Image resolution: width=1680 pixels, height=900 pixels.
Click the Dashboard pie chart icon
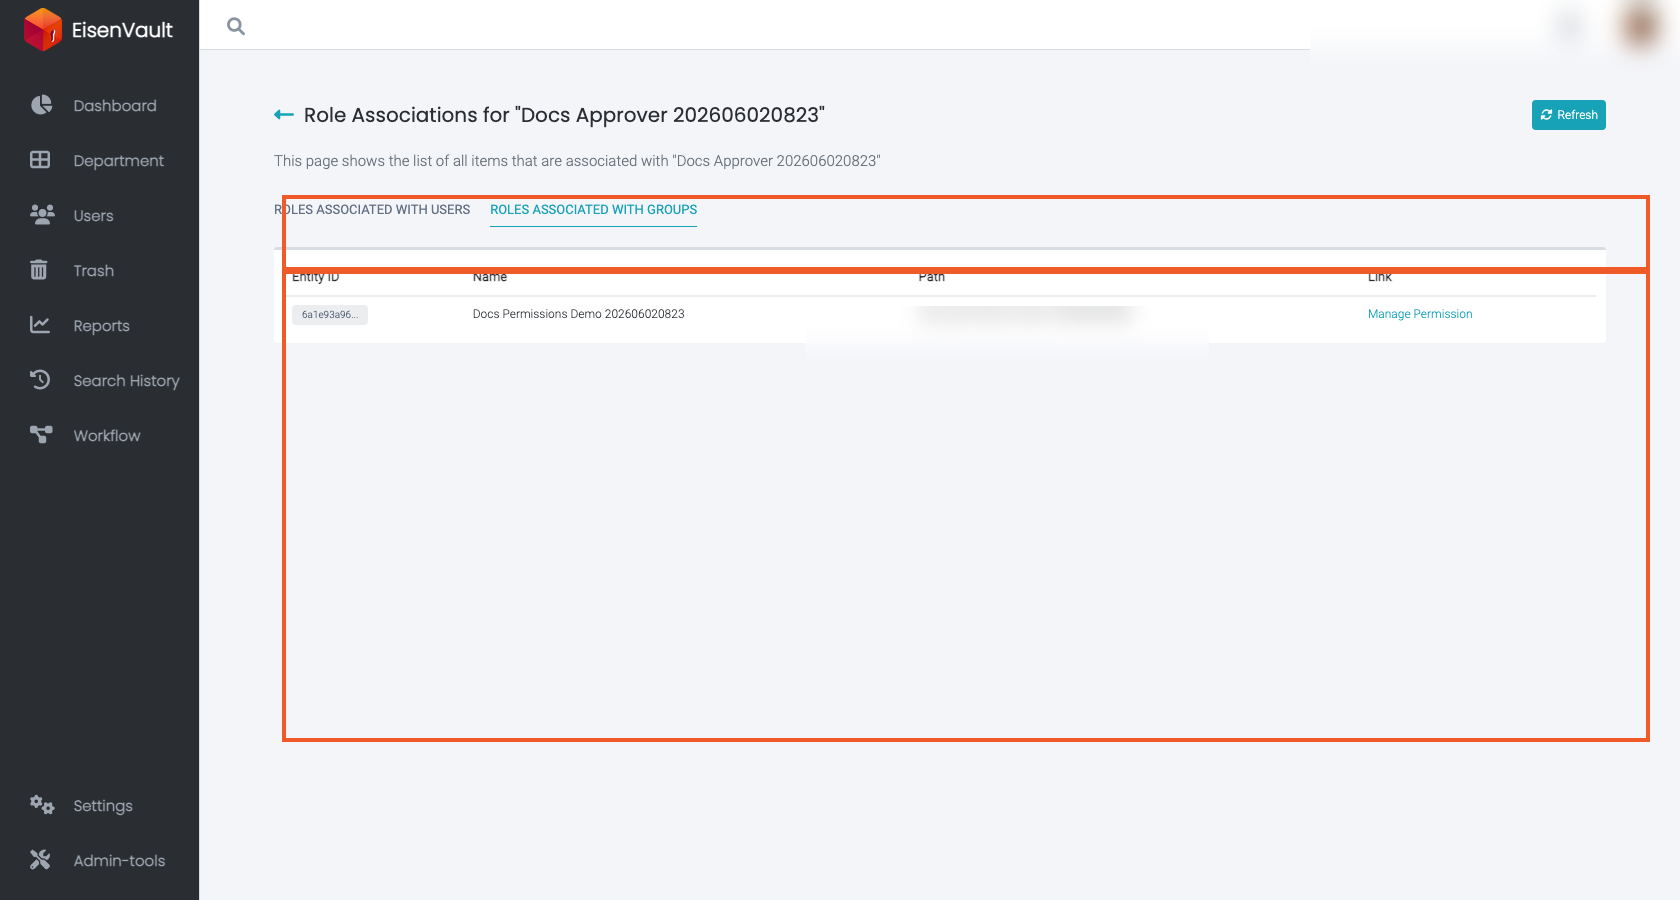(41, 105)
